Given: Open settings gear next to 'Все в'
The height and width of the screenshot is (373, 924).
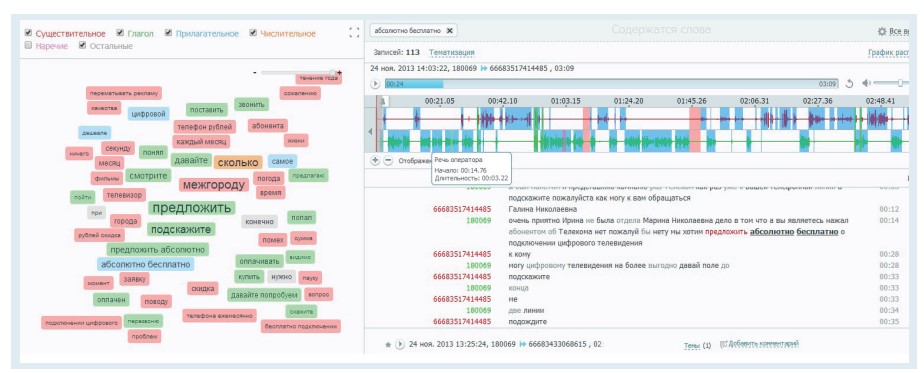Looking at the screenshot, I should pyautogui.click(x=882, y=31).
